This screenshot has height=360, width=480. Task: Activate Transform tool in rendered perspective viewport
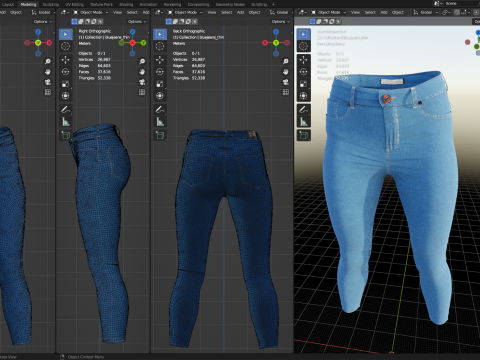click(x=303, y=96)
